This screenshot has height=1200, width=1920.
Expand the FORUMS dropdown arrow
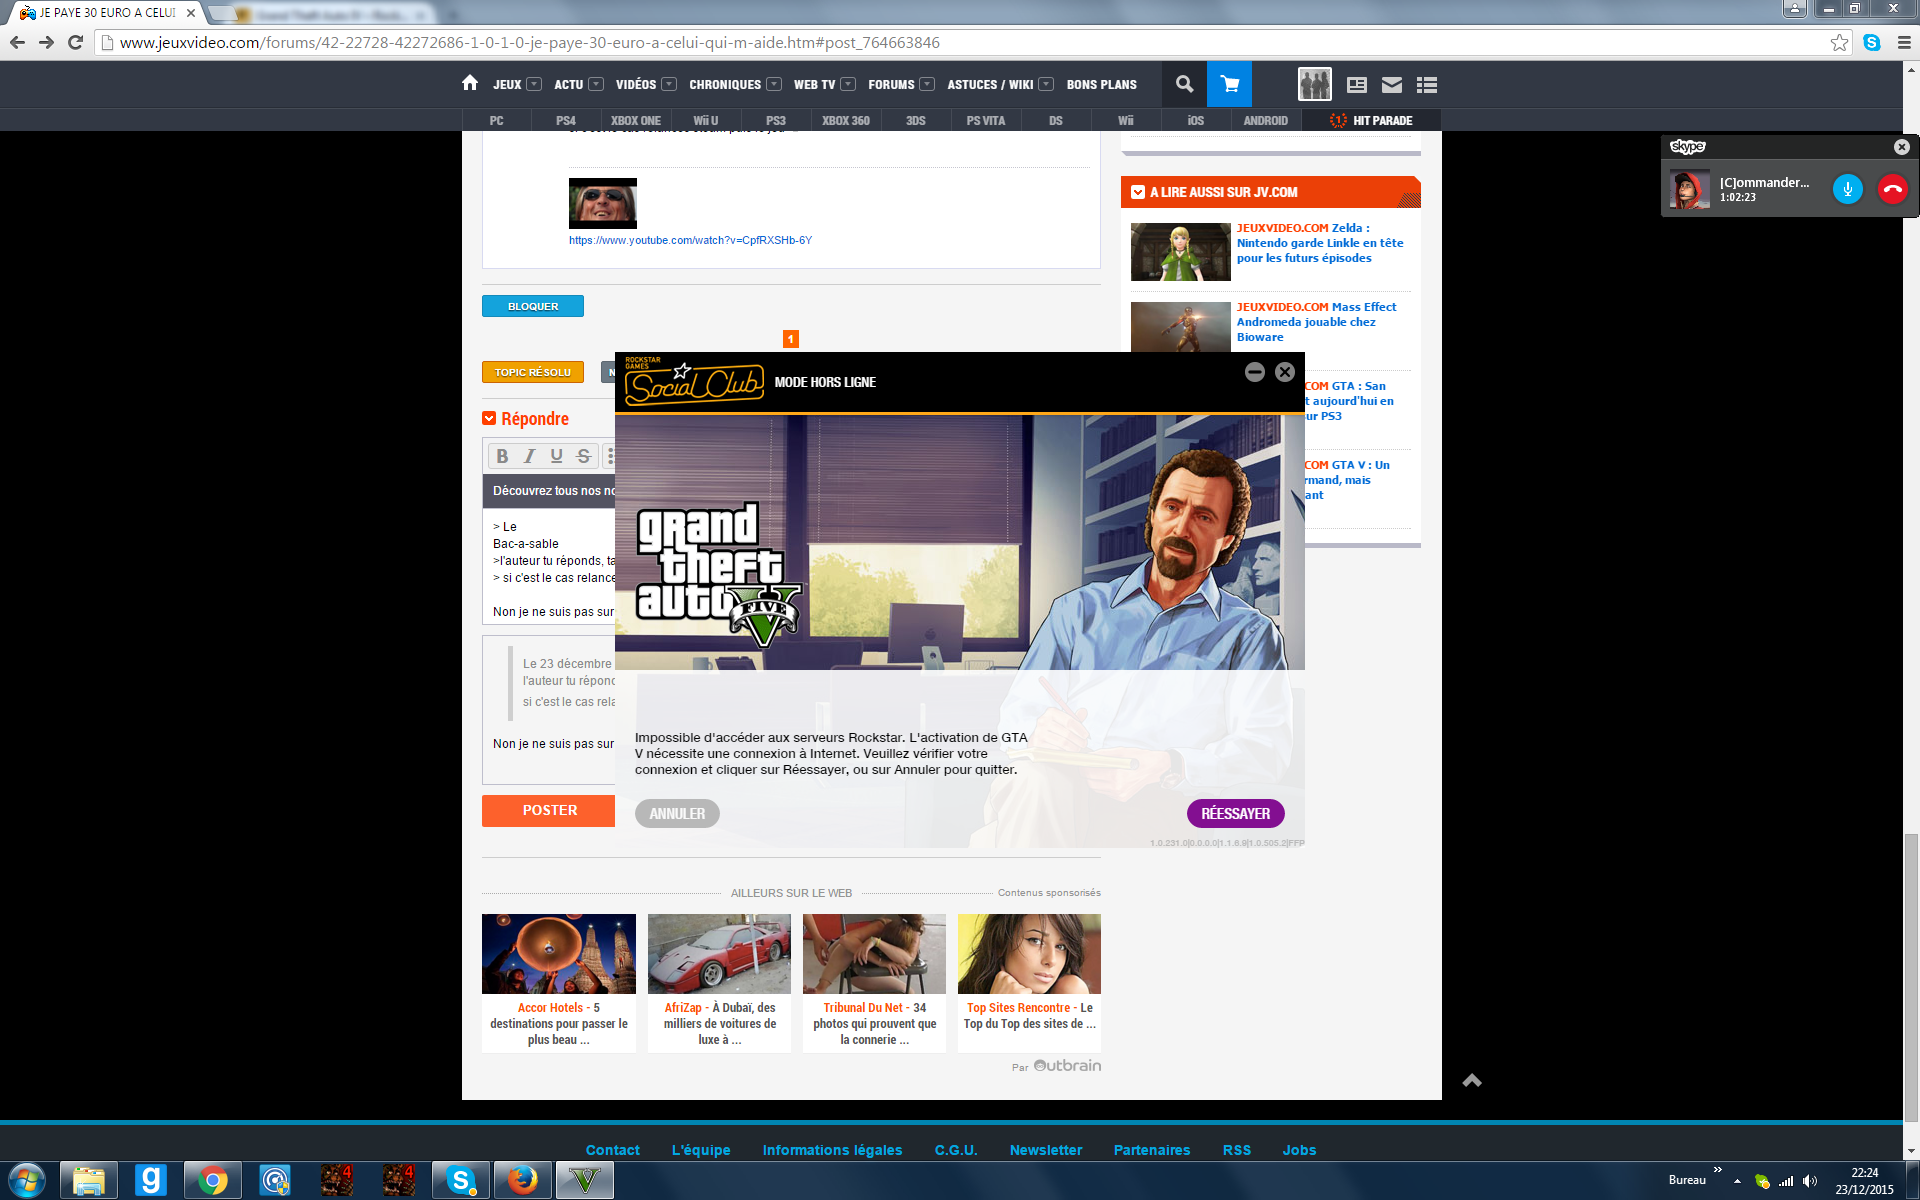927,84
